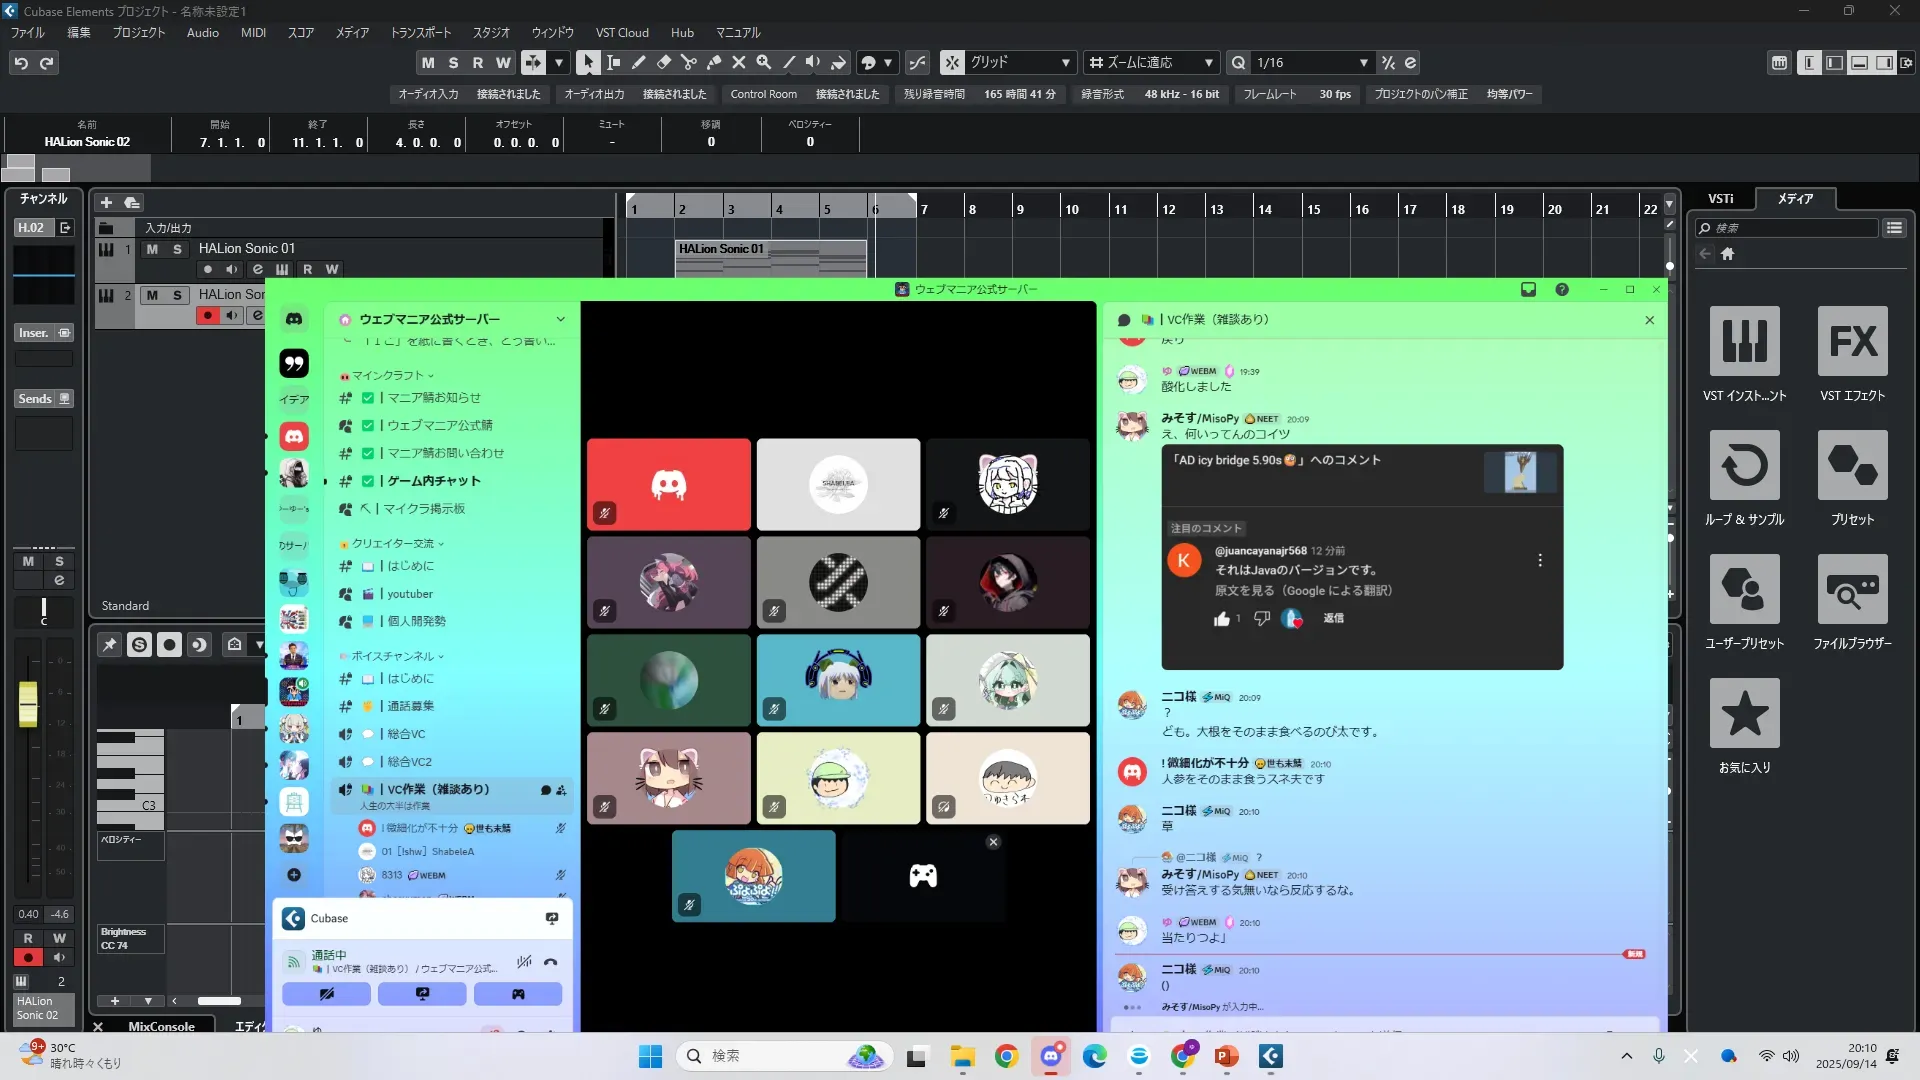Open the youtuber text channel
This screenshot has width=1920, height=1080.
pyautogui.click(x=410, y=594)
